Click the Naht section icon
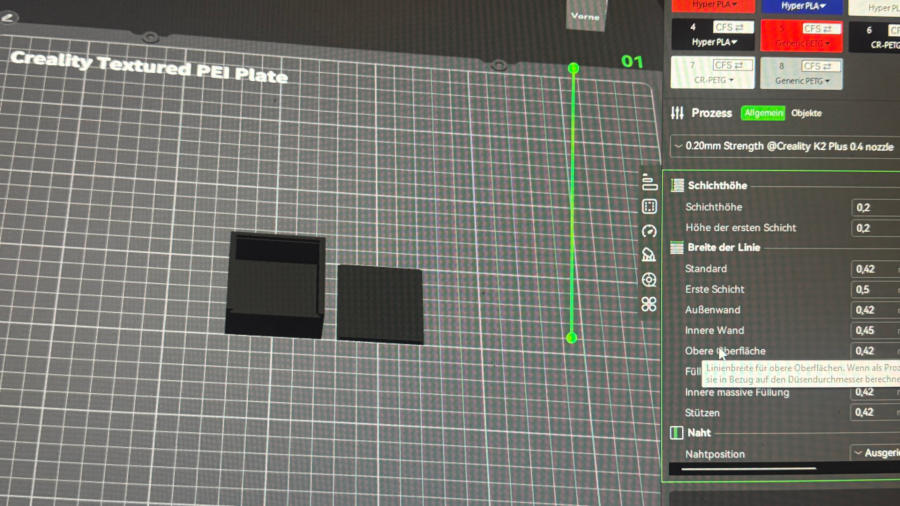Image resolution: width=900 pixels, height=506 pixels. pyautogui.click(x=677, y=433)
